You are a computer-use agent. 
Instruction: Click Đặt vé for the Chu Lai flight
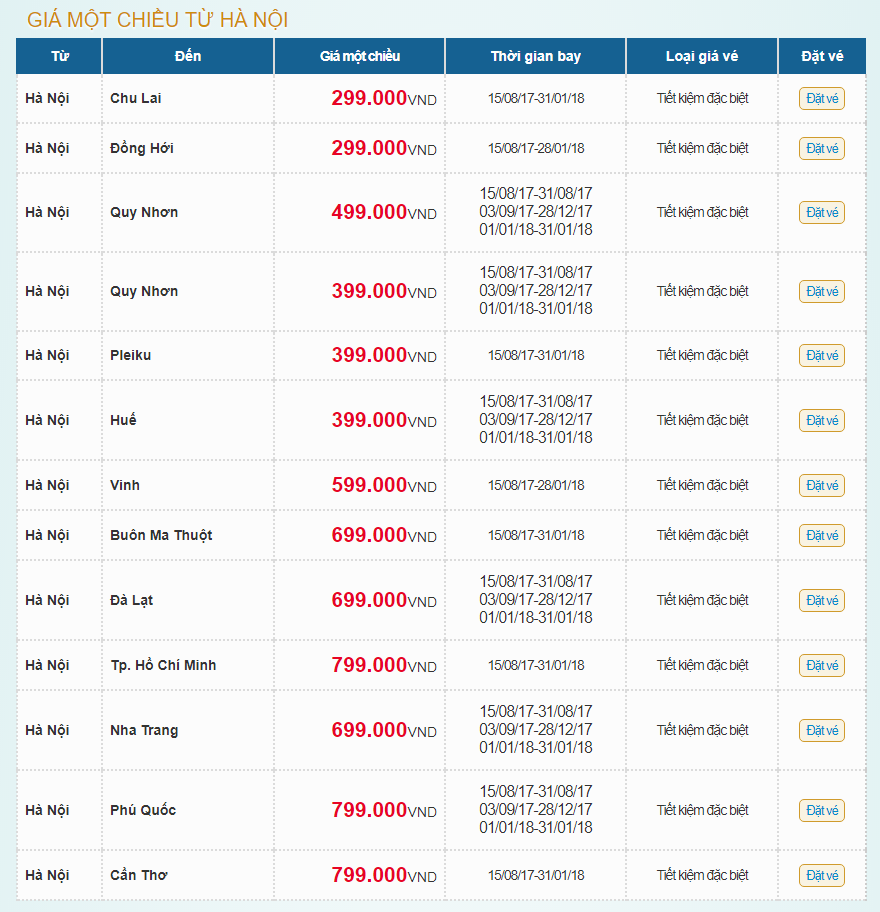[821, 98]
